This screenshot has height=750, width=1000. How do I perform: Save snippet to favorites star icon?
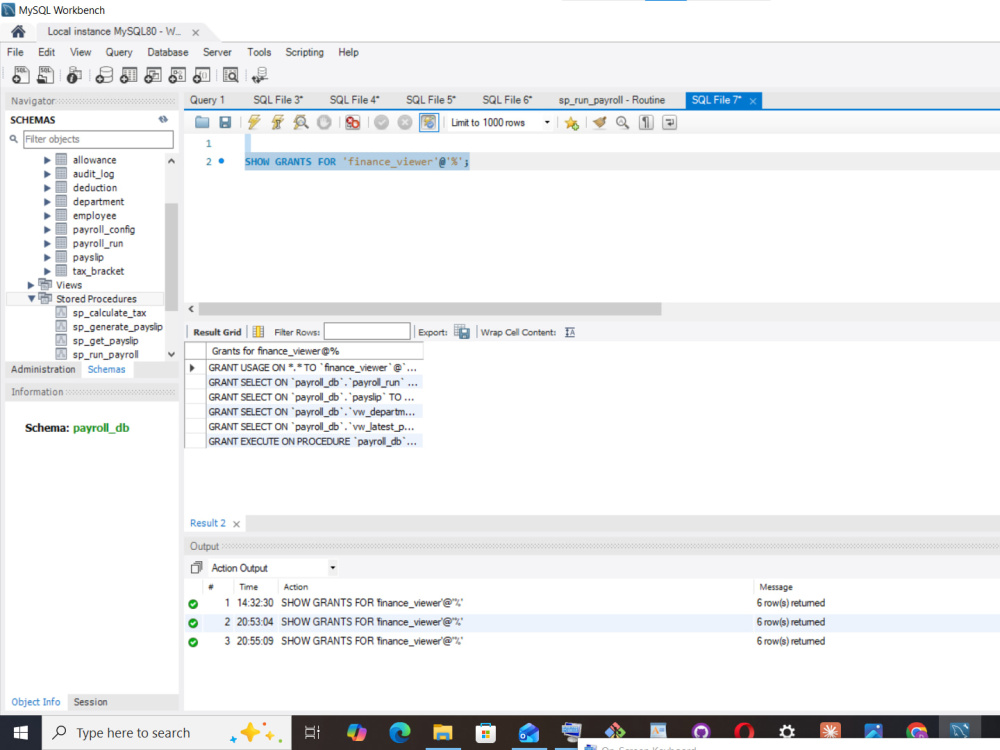tap(571, 122)
